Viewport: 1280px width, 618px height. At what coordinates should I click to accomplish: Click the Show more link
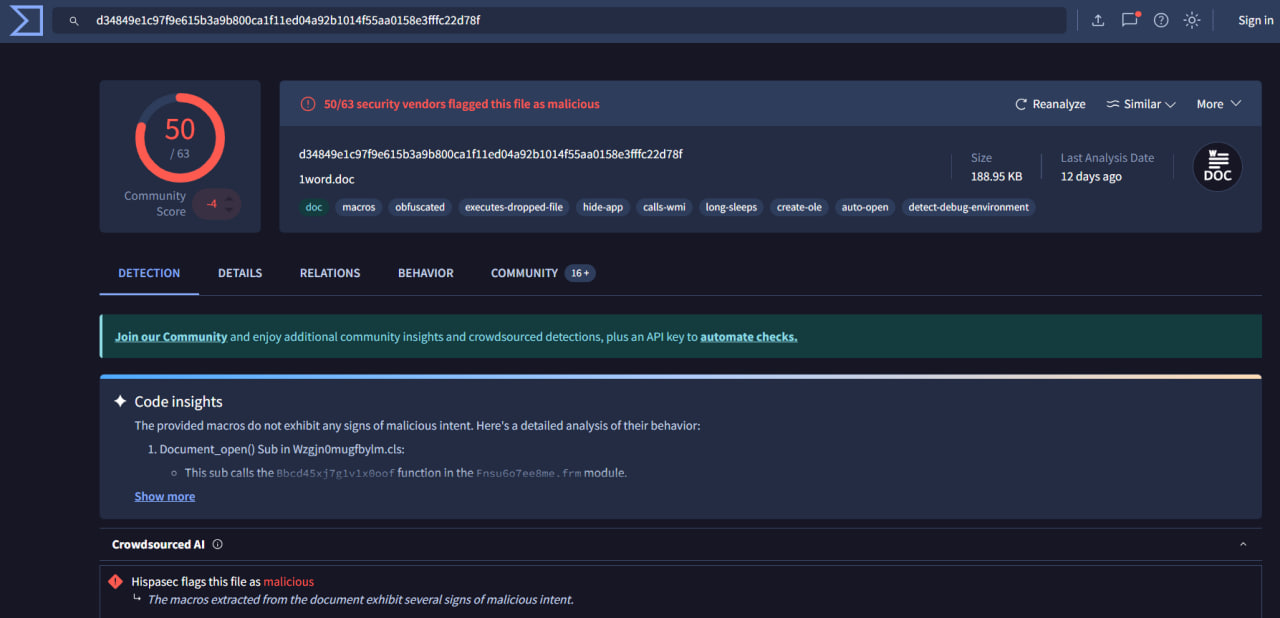(164, 495)
